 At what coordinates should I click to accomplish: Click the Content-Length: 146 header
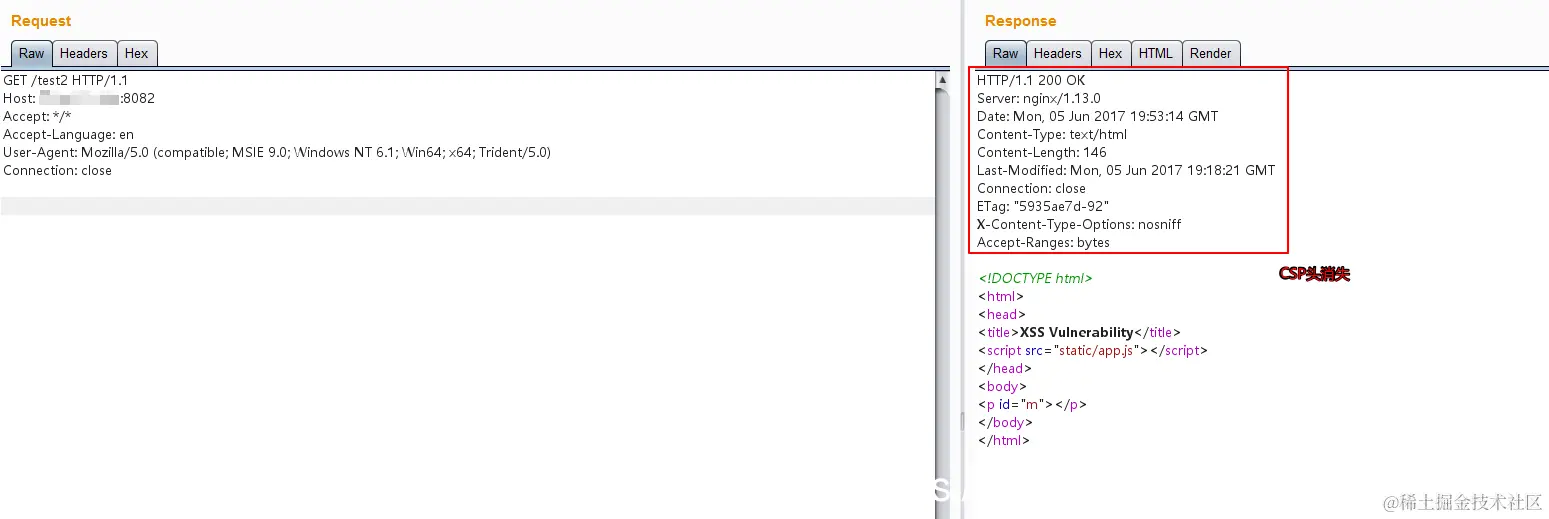[x=1042, y=152]
